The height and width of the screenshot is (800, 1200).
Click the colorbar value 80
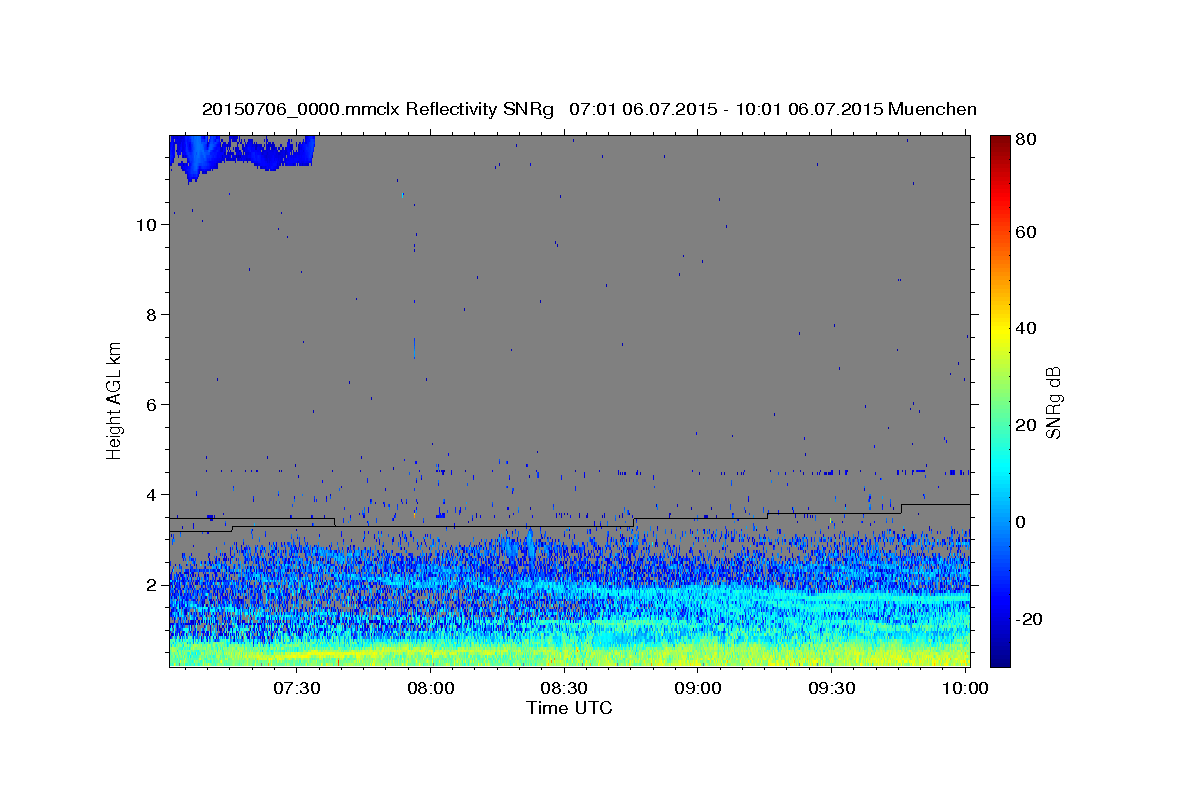point(1027,140)
